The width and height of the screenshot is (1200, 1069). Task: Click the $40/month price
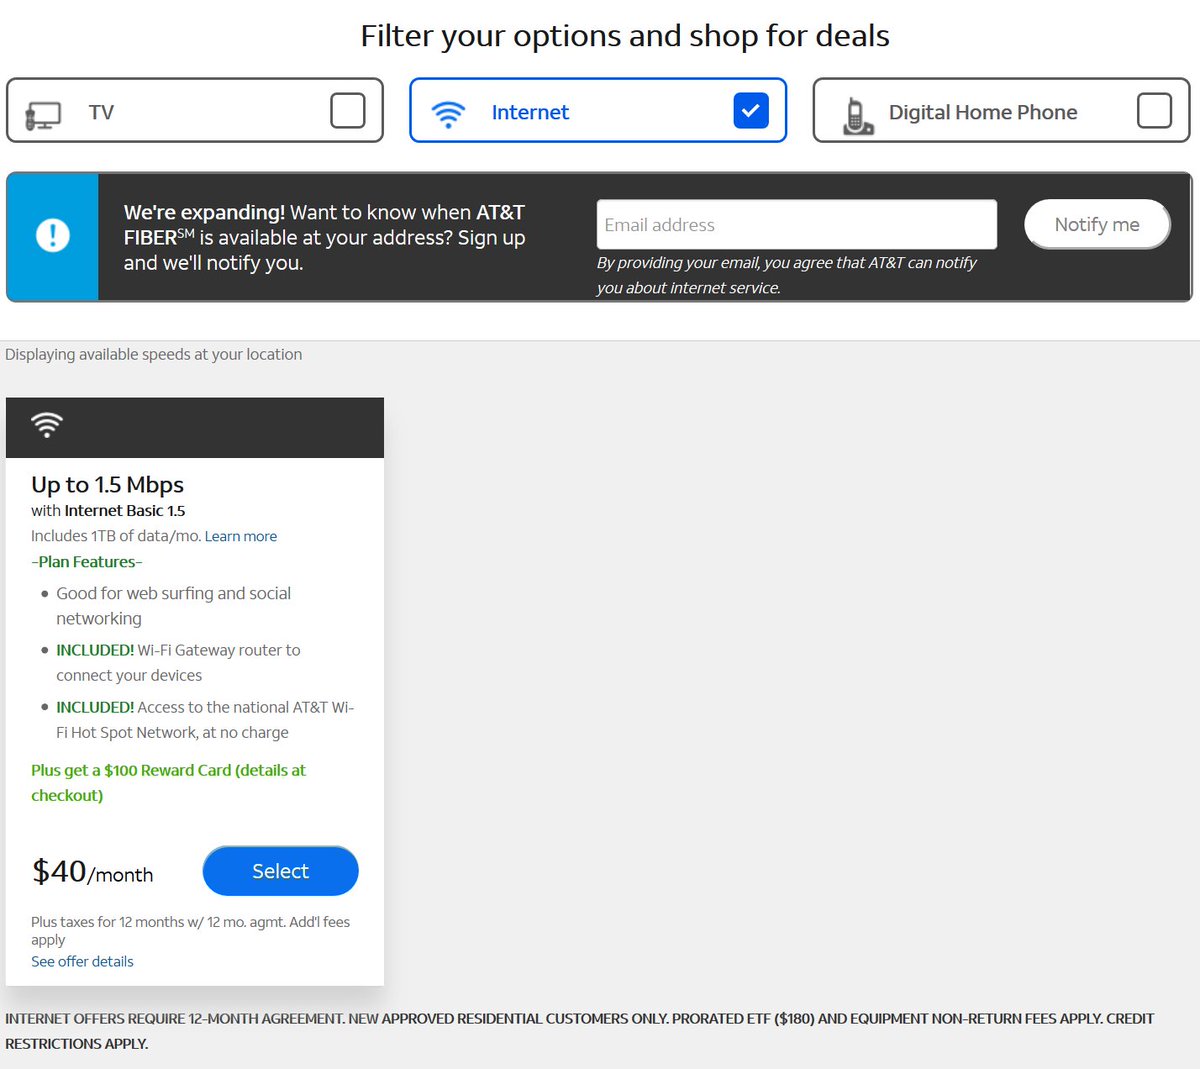(92, 872)
